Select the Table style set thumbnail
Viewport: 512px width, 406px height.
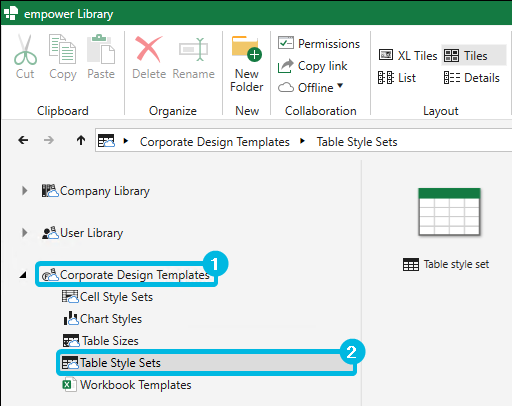(449, 212)
